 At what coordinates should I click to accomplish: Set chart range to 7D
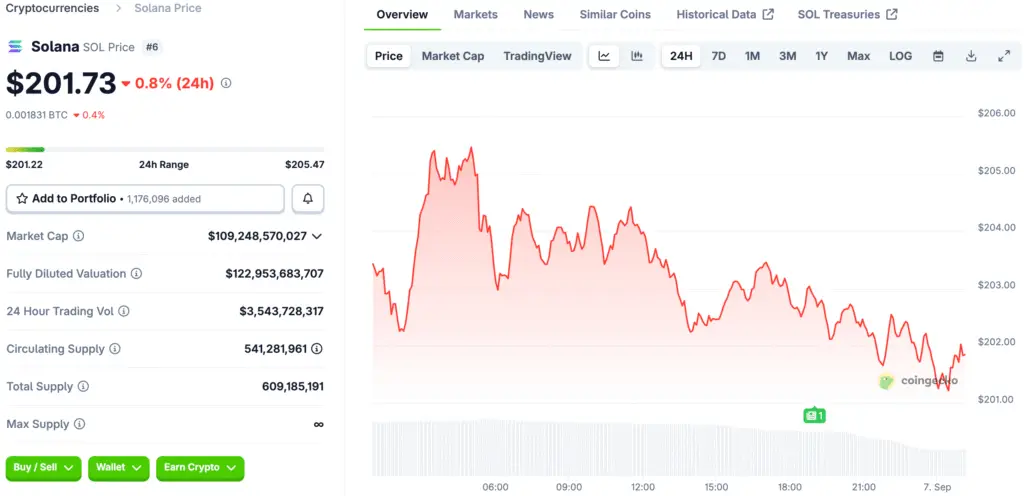(x=718, y=56)
